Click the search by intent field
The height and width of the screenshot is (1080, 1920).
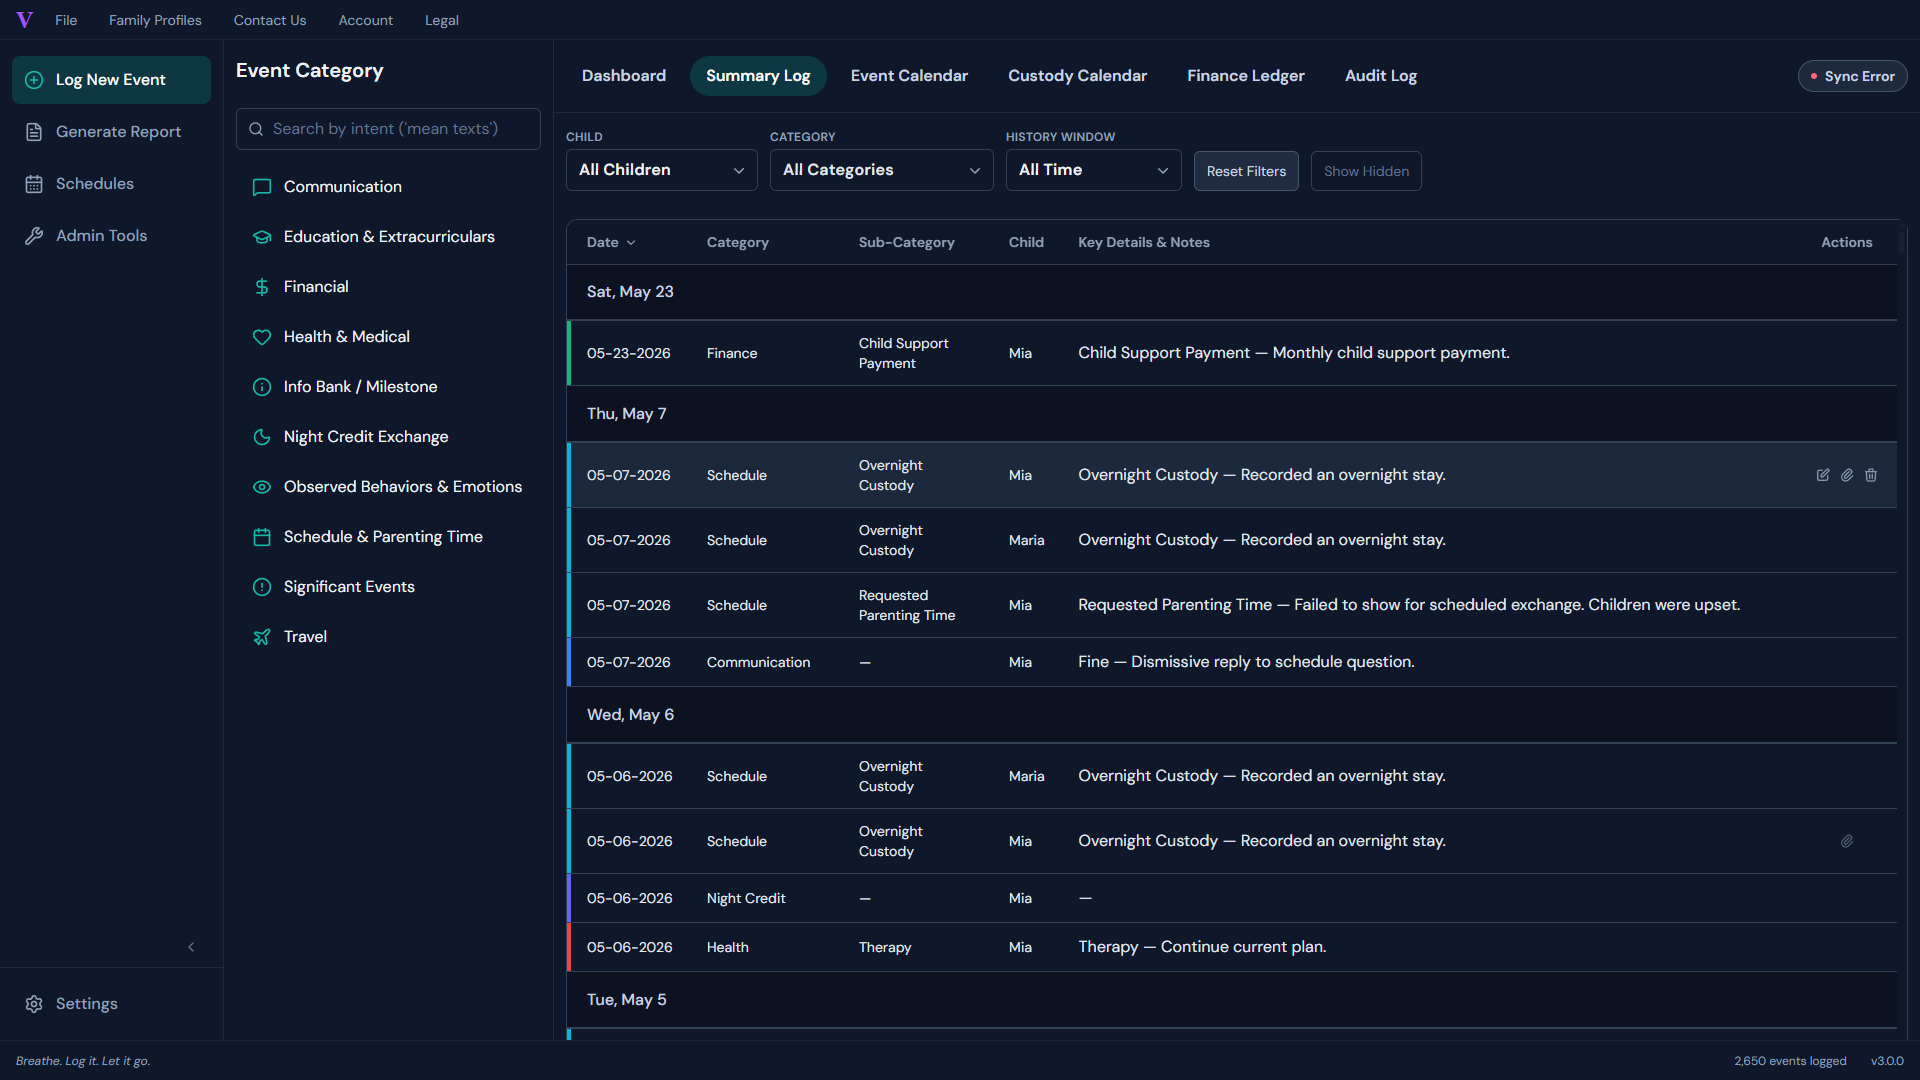388,129
